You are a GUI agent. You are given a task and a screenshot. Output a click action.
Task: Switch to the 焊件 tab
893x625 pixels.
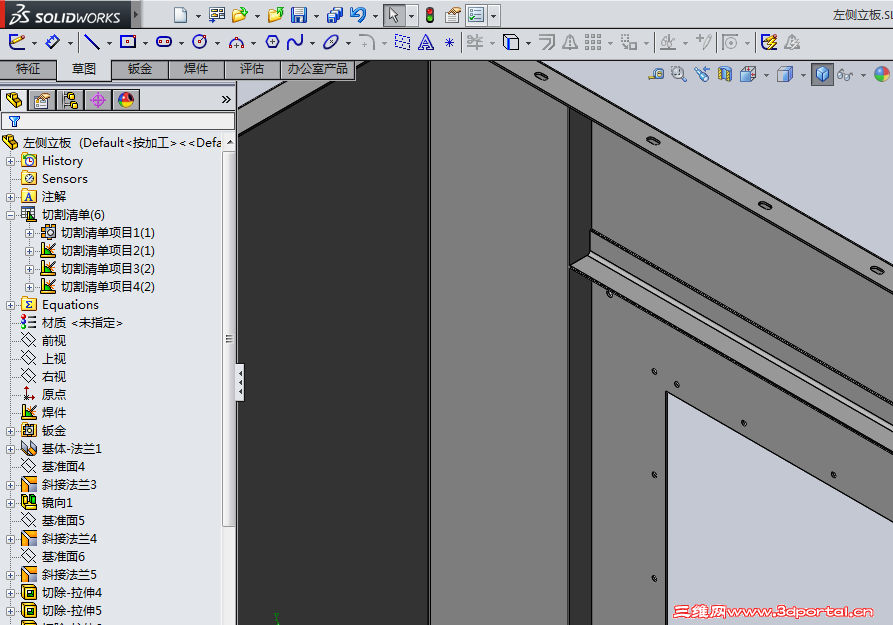pyautogui.click(x=196, y=69)
